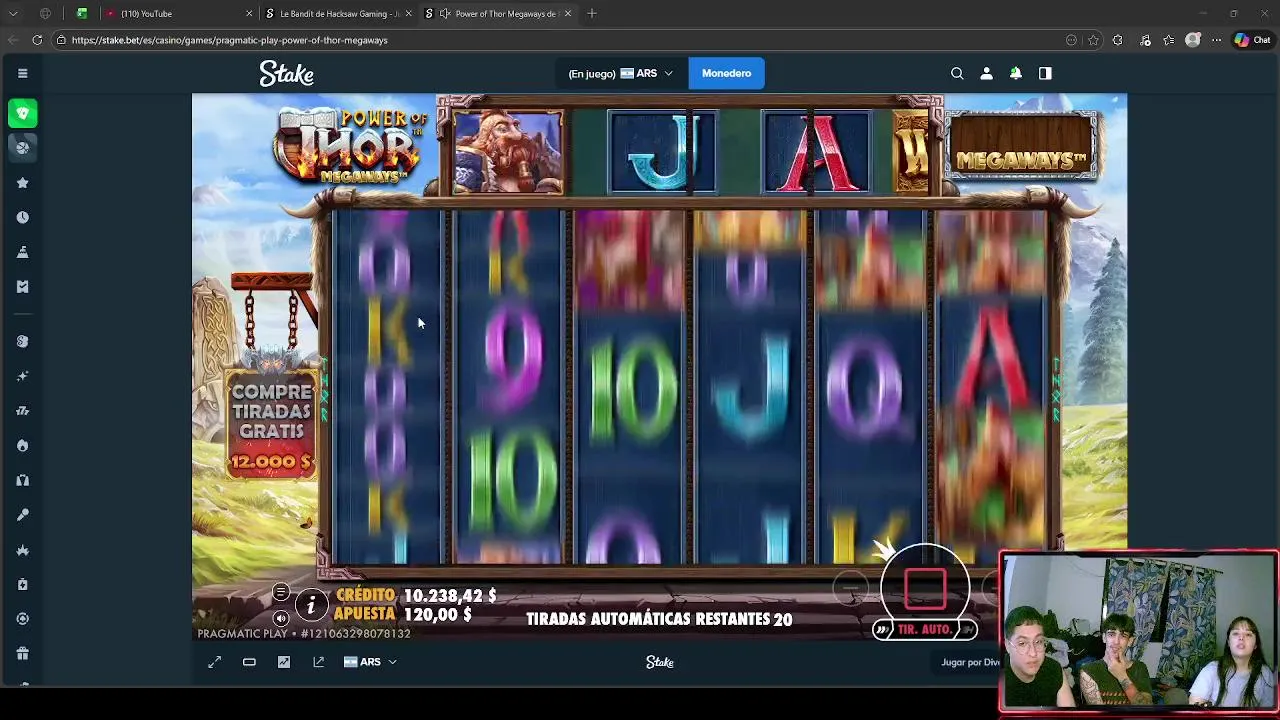Open the user profile icon in Stake header

[986, 73]
